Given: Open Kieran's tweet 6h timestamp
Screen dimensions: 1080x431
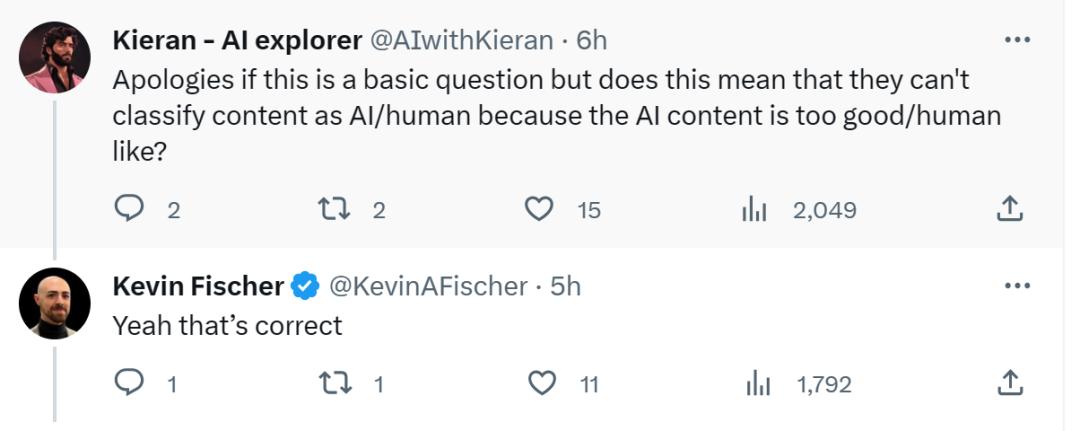Looking at the screenshot, I should 592,40.
